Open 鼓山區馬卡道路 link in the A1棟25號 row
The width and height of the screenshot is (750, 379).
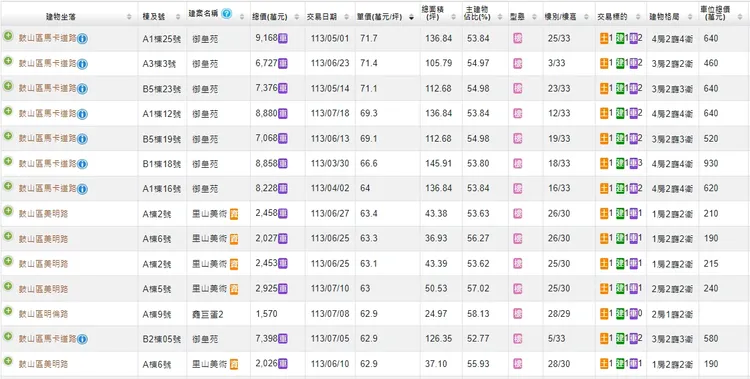coord(47,38)
